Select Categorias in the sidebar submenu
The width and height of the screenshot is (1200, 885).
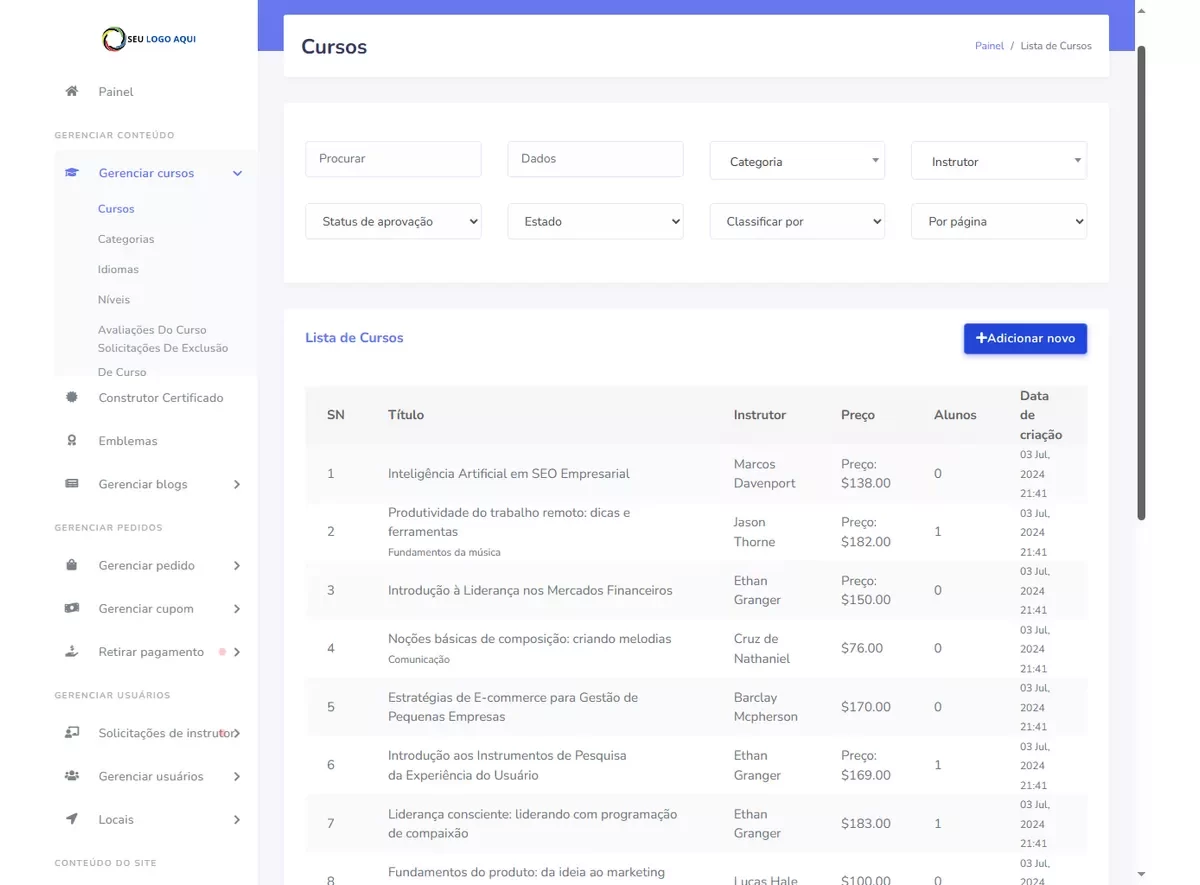tap(126, 239)
